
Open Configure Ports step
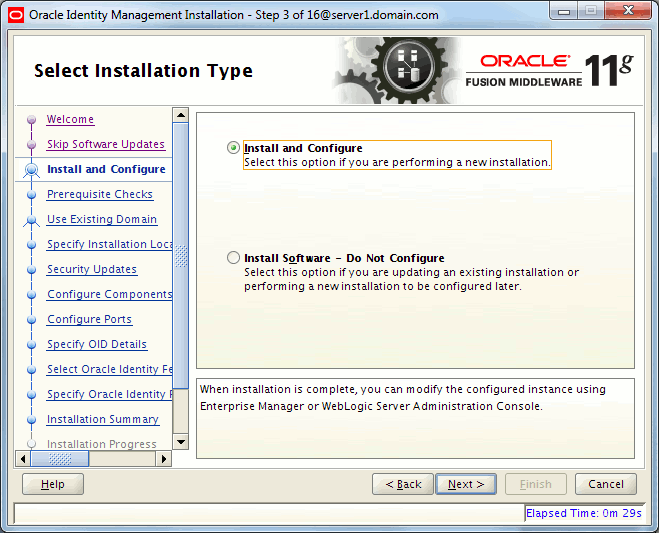[x=90, y=319]
